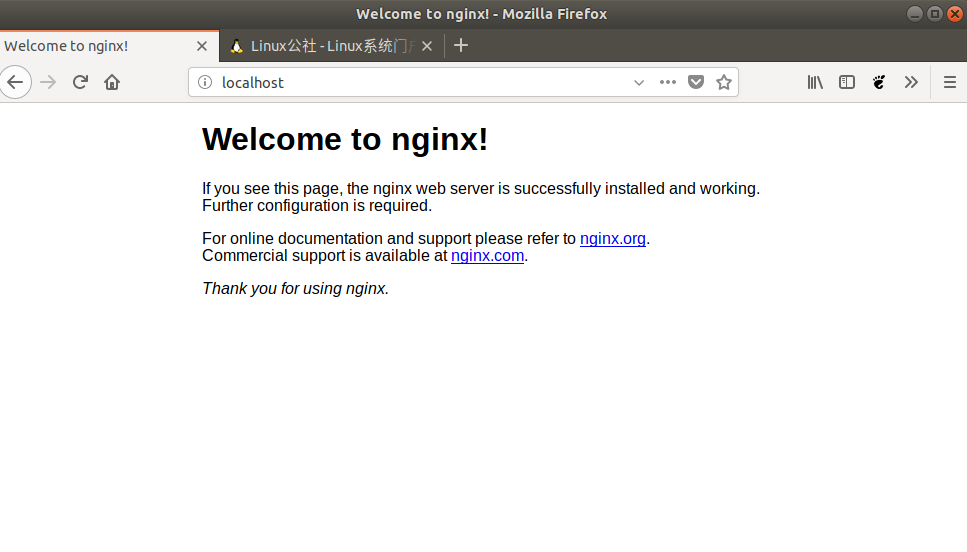
Task: Close the Firefox window
Action: (x=955, y=14)
